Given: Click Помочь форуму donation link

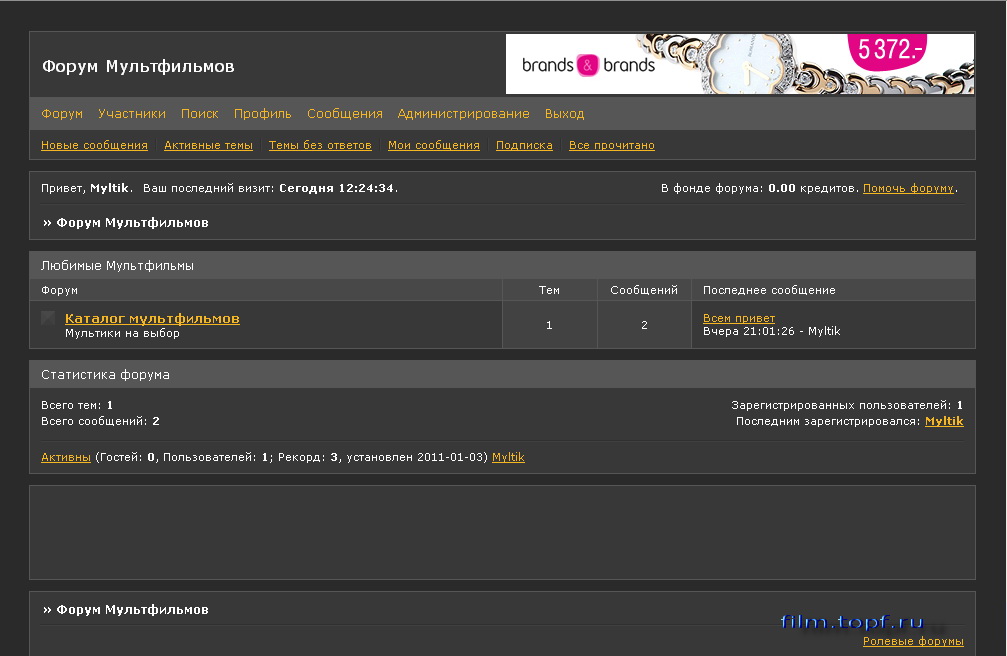Looking at the screenshot, I should coord(906,186).
